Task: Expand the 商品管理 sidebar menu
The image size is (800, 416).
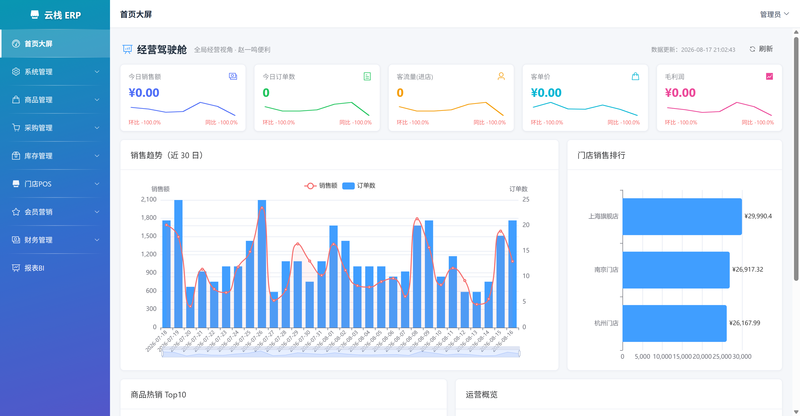Action: (55, 100)
